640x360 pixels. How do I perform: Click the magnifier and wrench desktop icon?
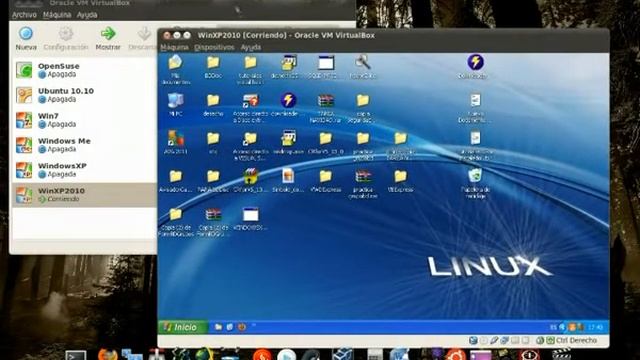point(362,62)
